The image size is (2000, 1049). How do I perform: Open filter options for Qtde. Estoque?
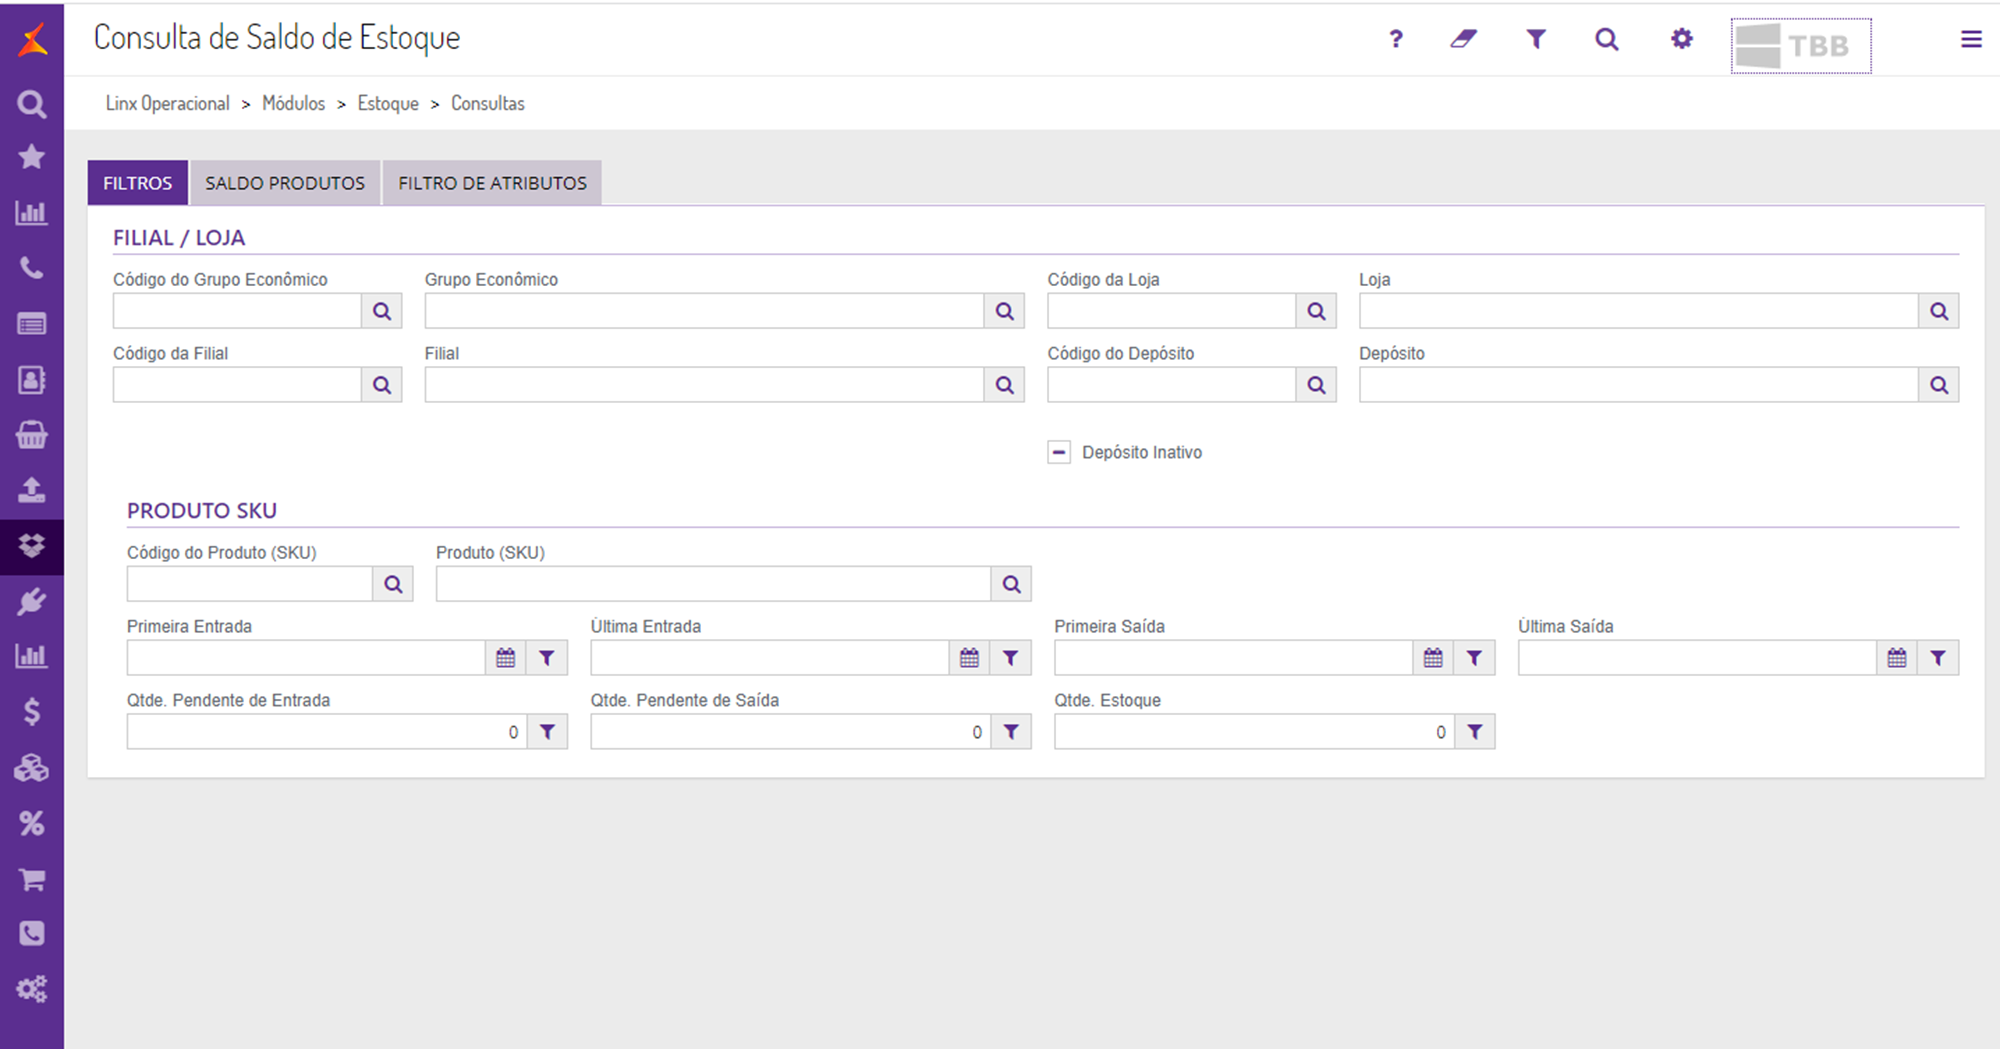[x=1475, y=732]
